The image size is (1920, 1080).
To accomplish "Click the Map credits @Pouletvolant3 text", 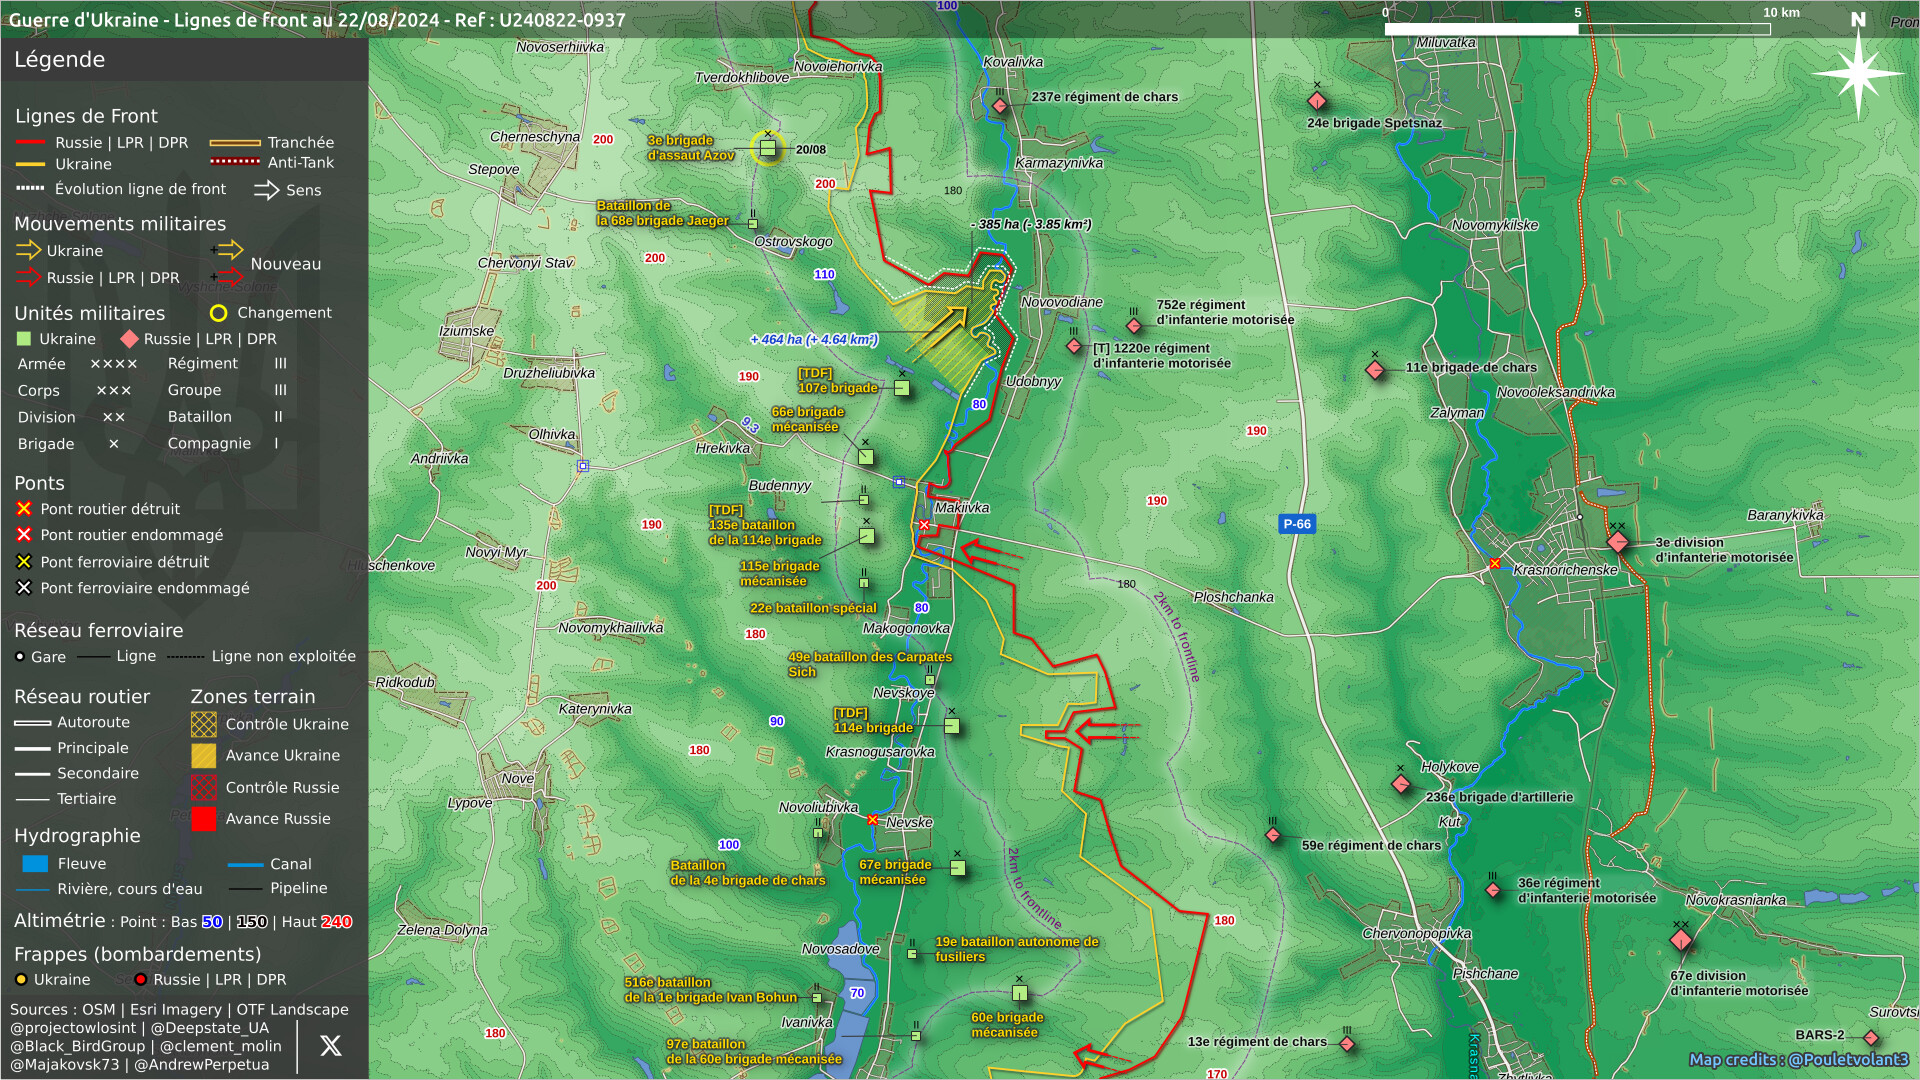I will 1798,1060.
